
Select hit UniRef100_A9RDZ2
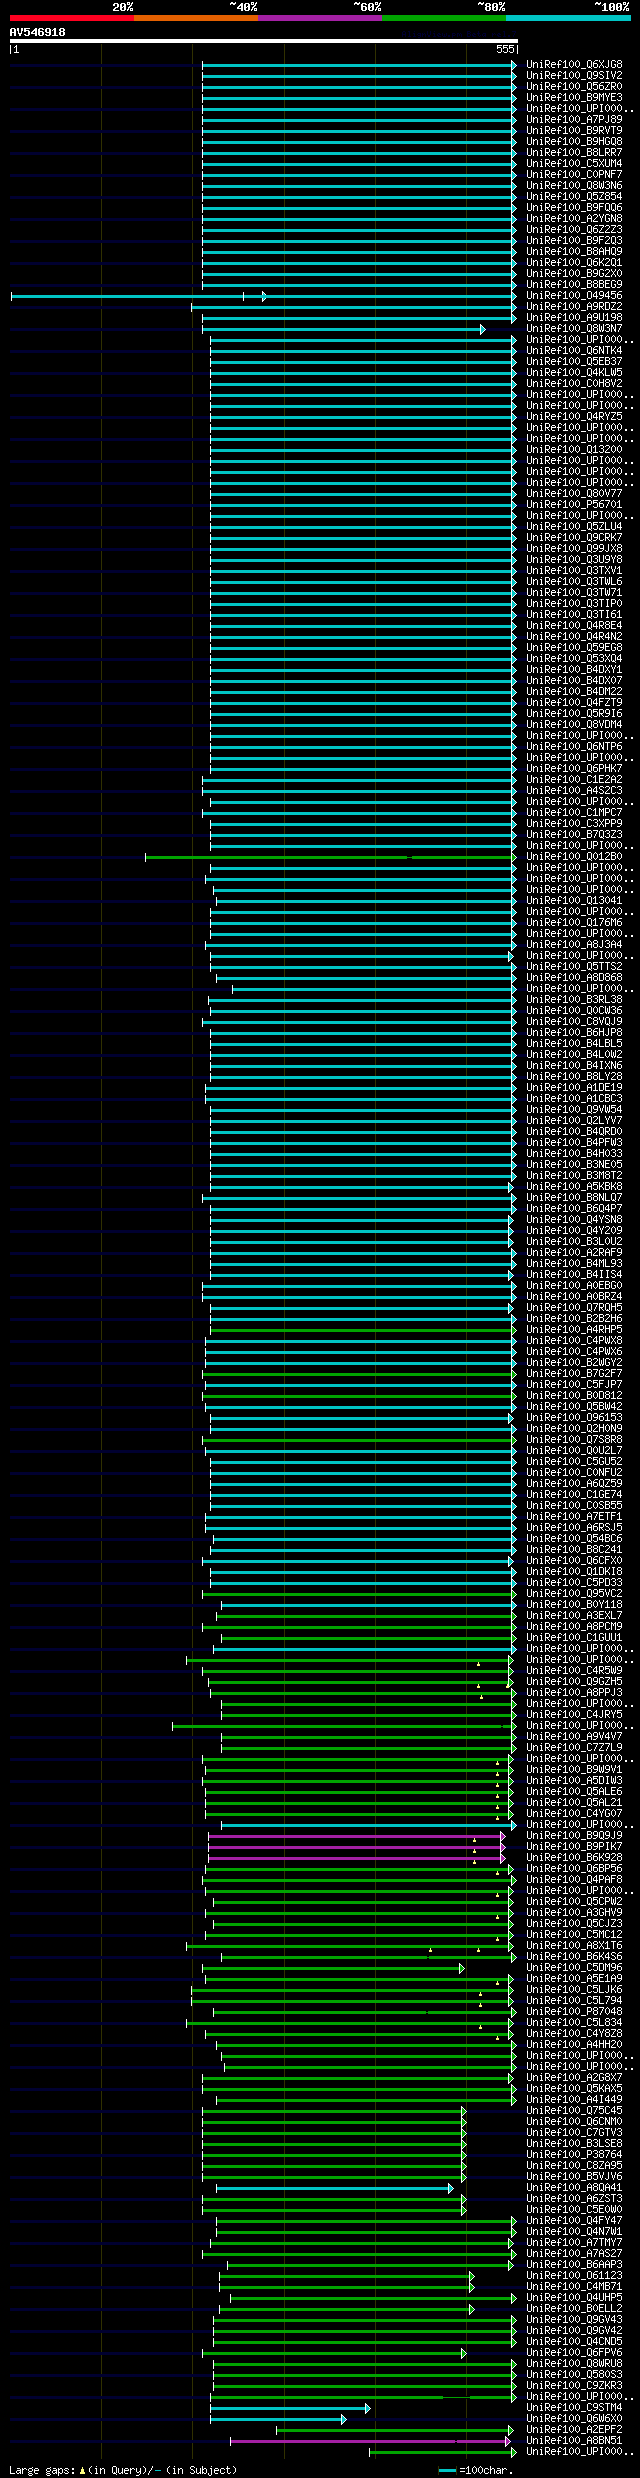click(x=574, y=306)
